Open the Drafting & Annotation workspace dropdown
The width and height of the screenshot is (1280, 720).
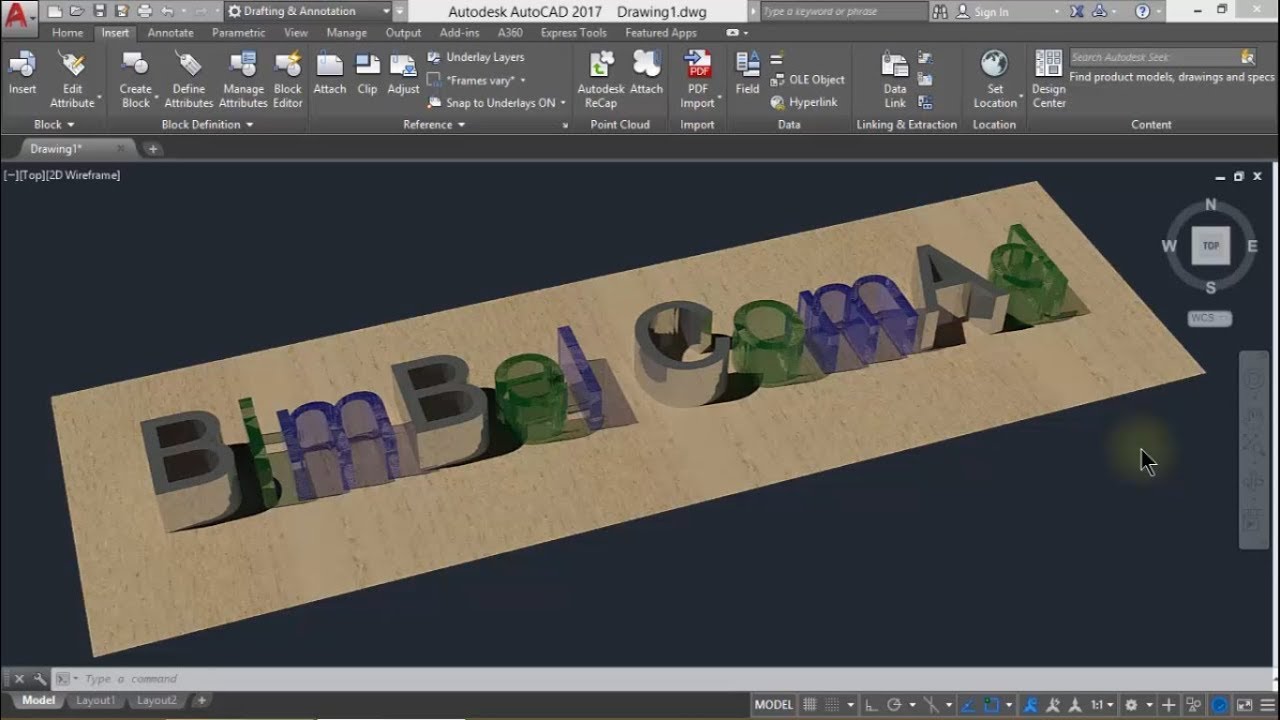click(x=308, y=12)
